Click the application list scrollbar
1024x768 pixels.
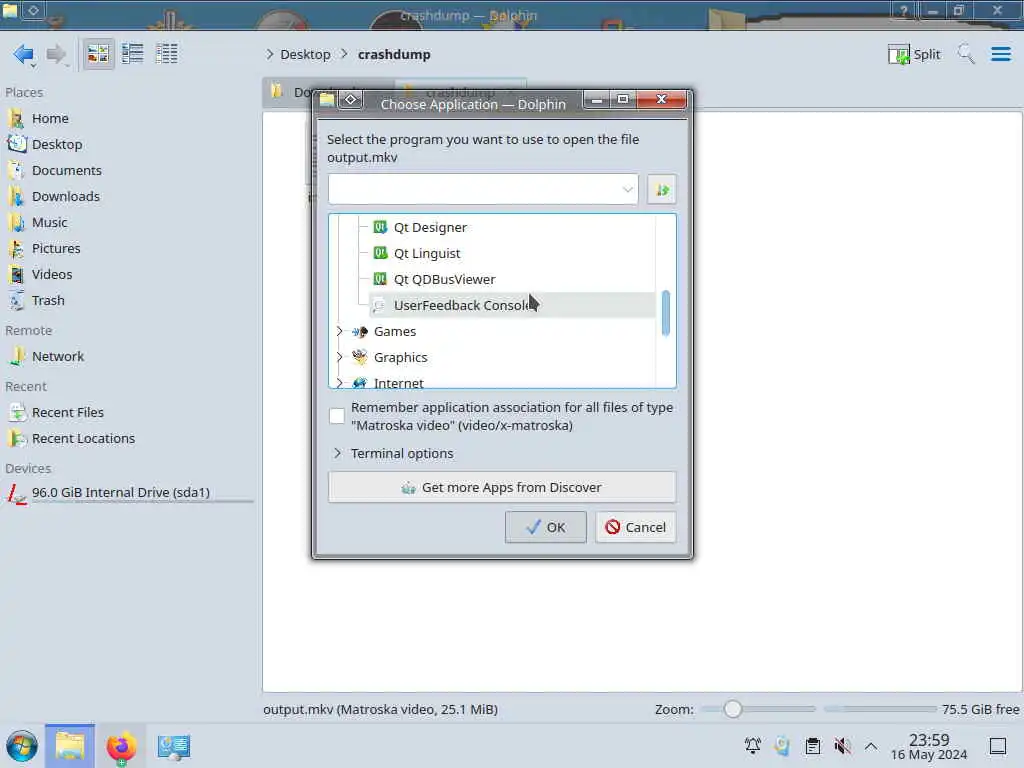(x=665, y=313)
